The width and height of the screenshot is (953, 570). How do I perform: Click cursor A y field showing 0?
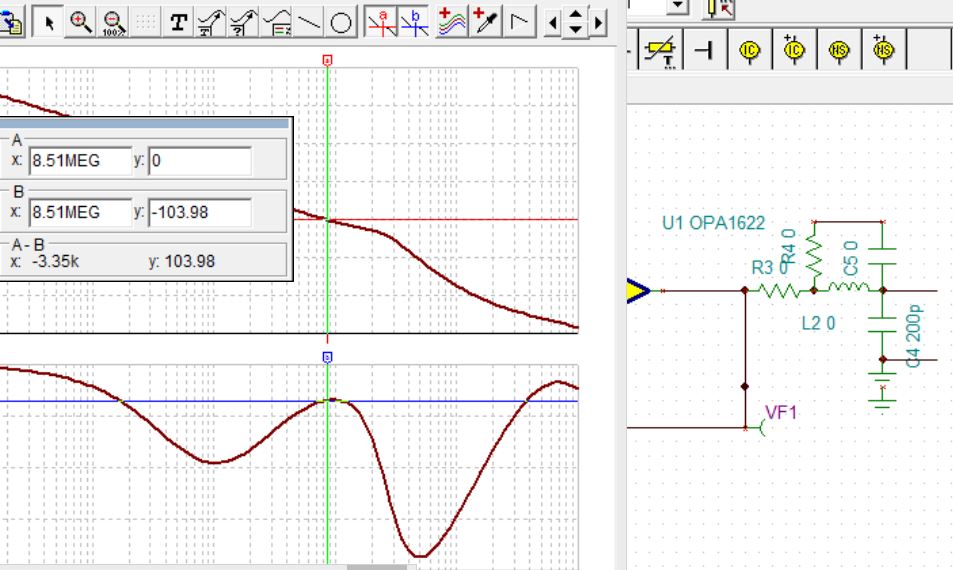tap(199, 161)
